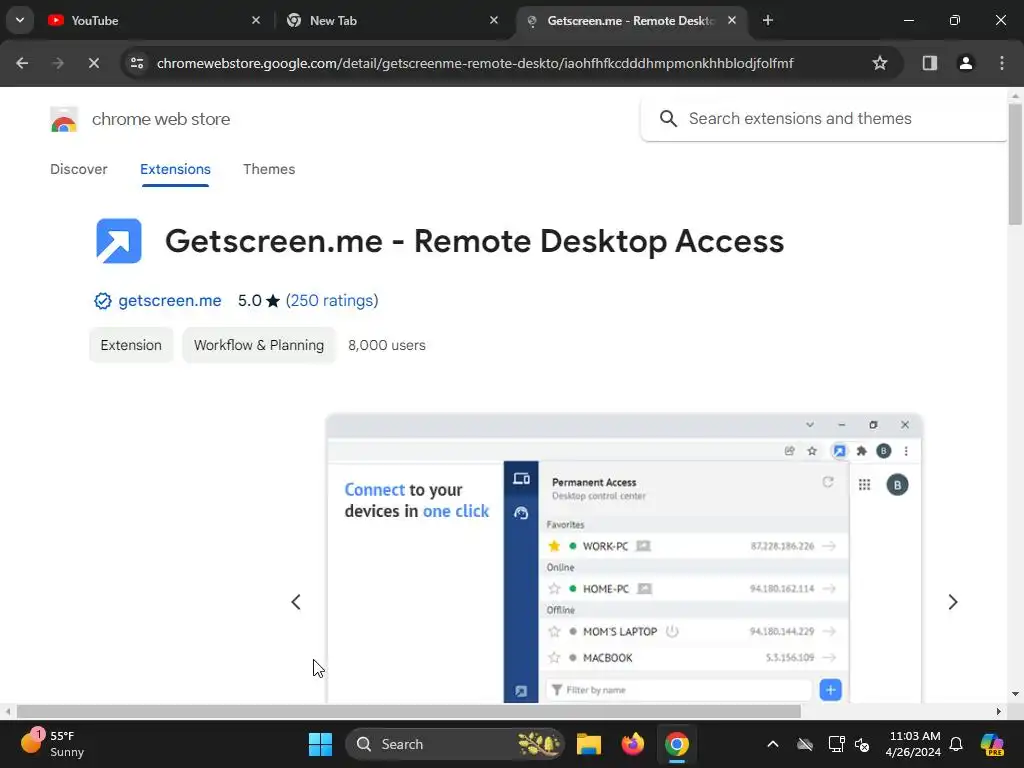This screenshot has width=1024, height=768.
Task: Click the search magnifier icon
Action: pyautogui.click(x=667, y=118)
